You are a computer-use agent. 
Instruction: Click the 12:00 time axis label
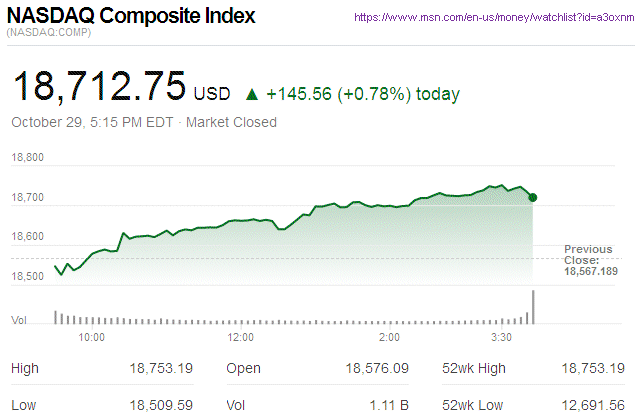(241, 337)
